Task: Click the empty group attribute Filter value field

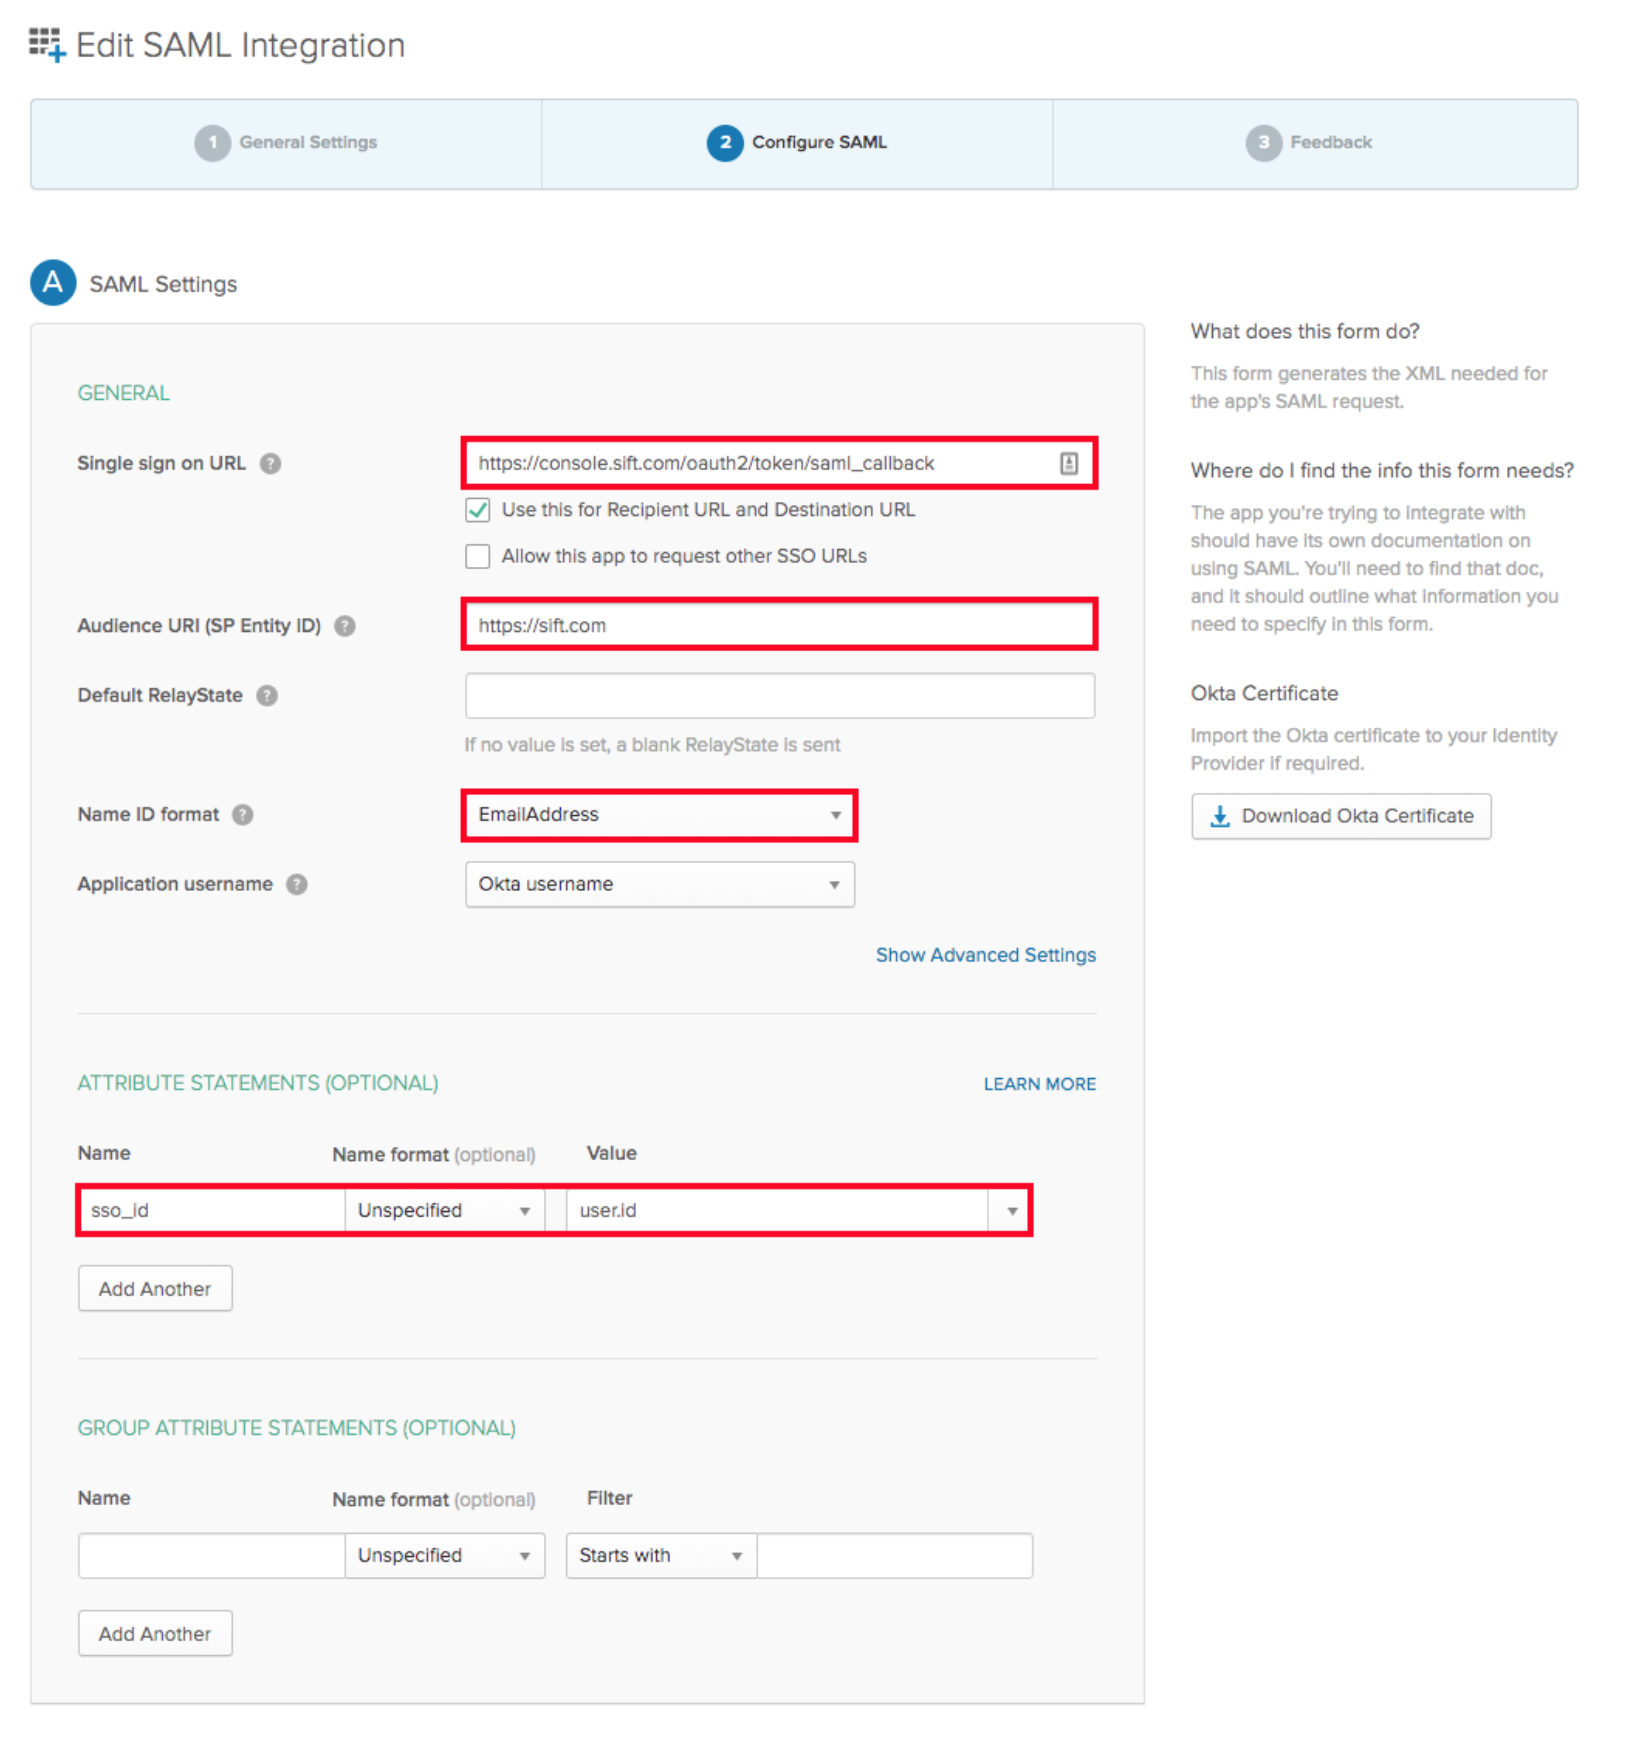Action: tap(895, 1556)
